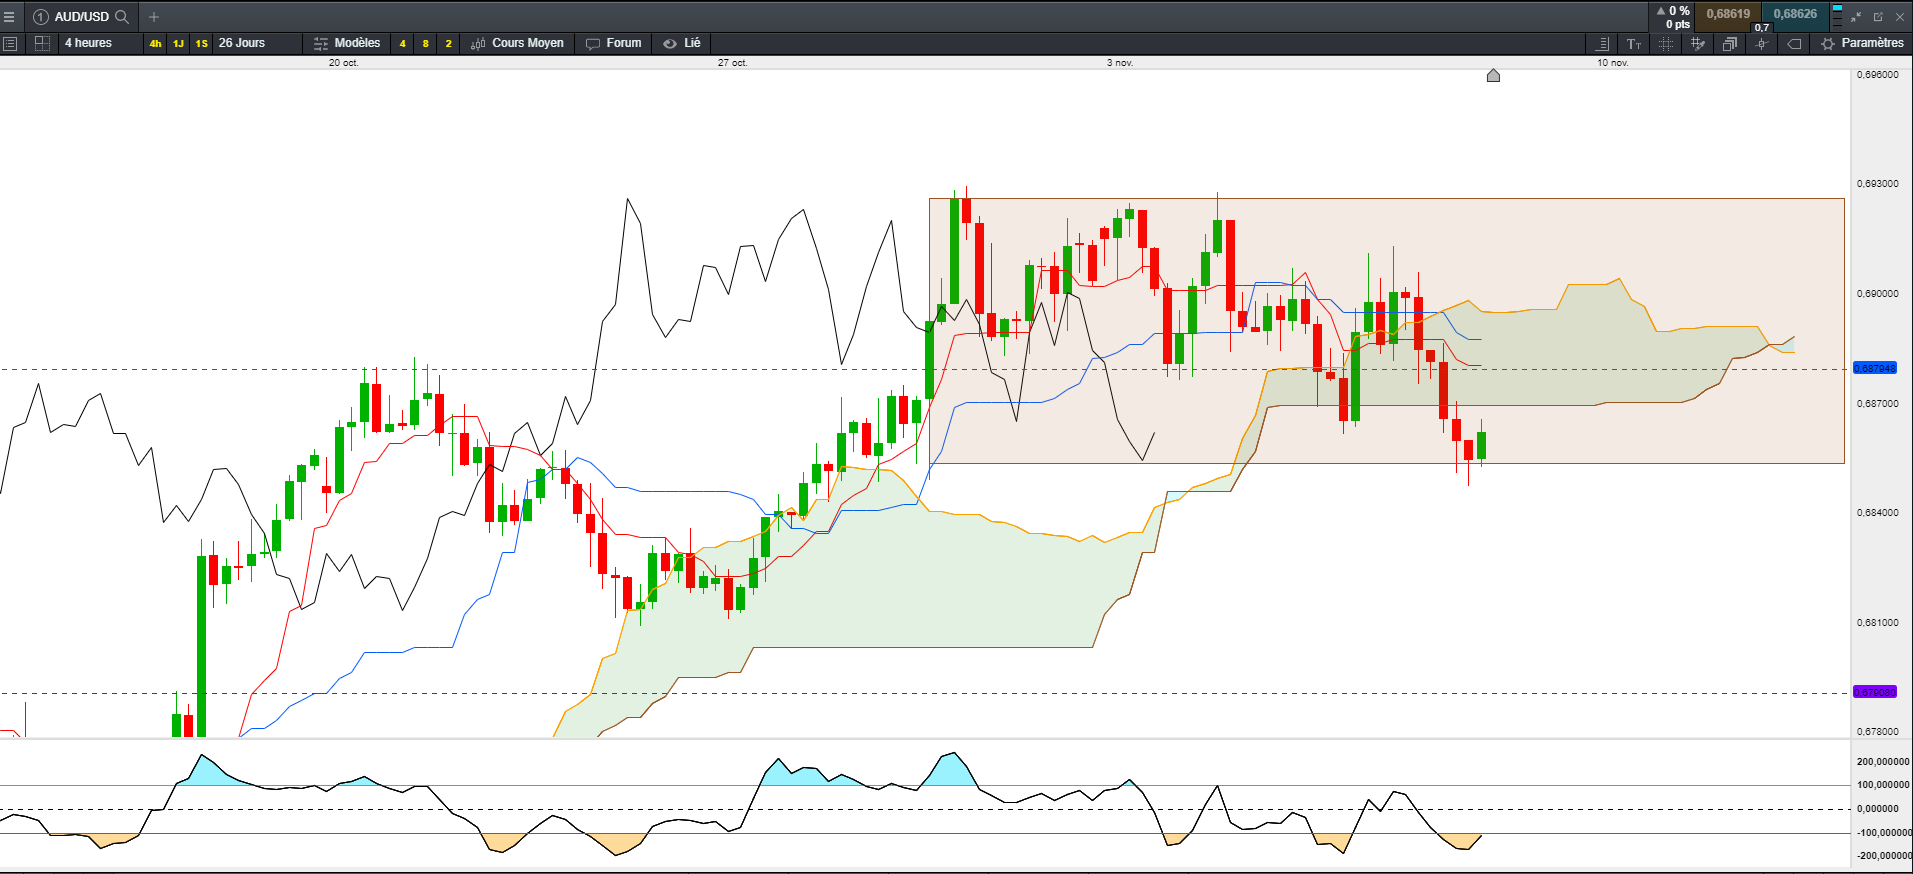
Task: Click the -200,000000 oscillator scale value
Action: [x=1883, y=856]
